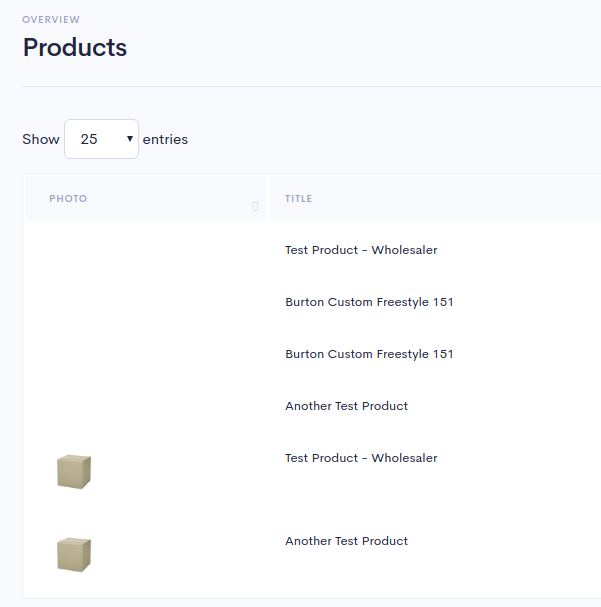This screenshot has height=607, width=601.
Task: Open the entries-per-page dropdown showing 25
Action: [101, 139]
